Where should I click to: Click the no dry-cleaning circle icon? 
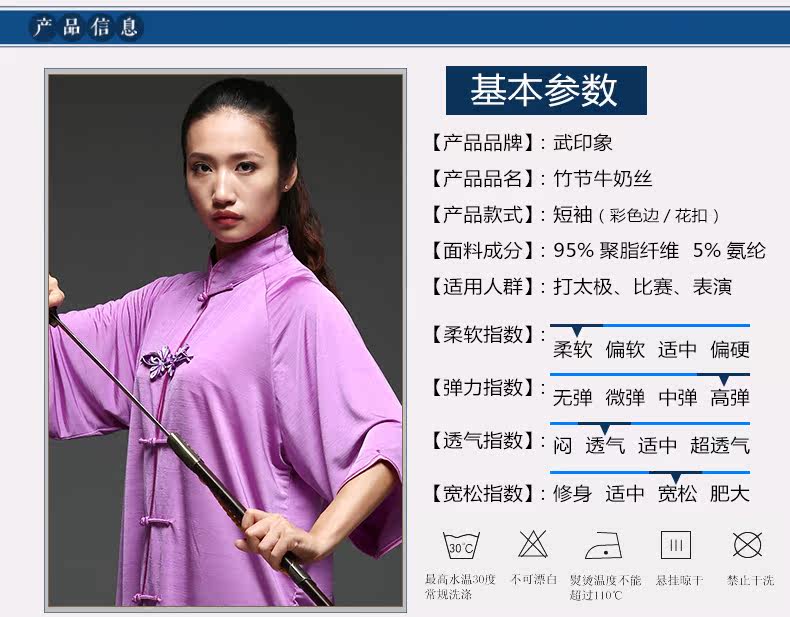point(748,544)
